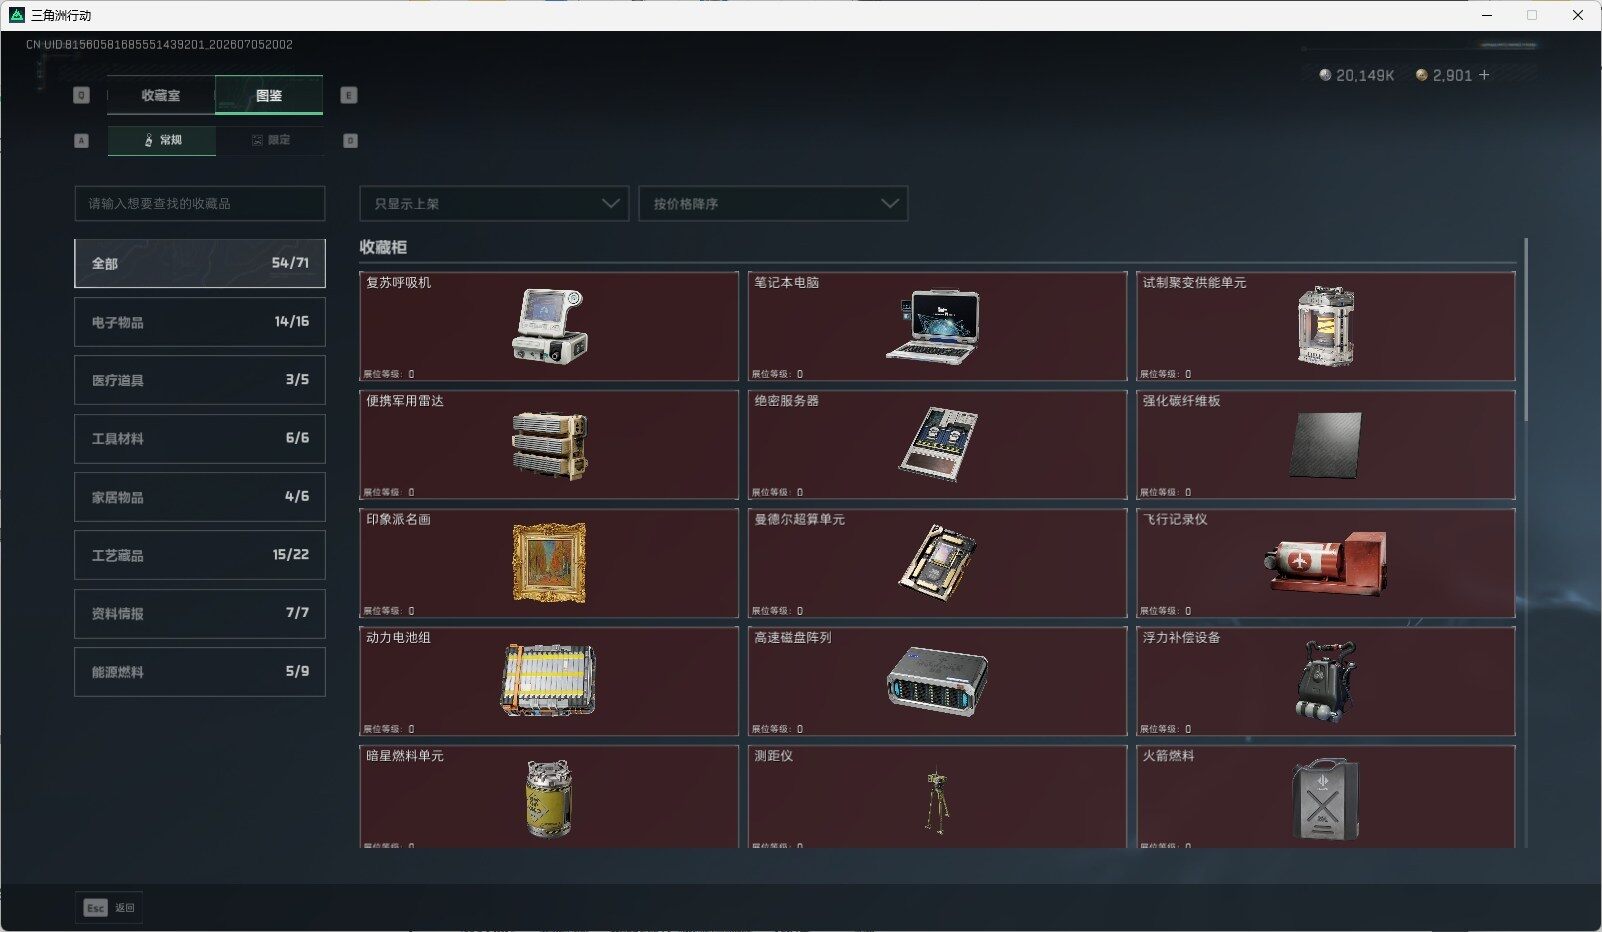
Task: Click the 便携军用雷达 radar image
Action: (x=549, y=445)
